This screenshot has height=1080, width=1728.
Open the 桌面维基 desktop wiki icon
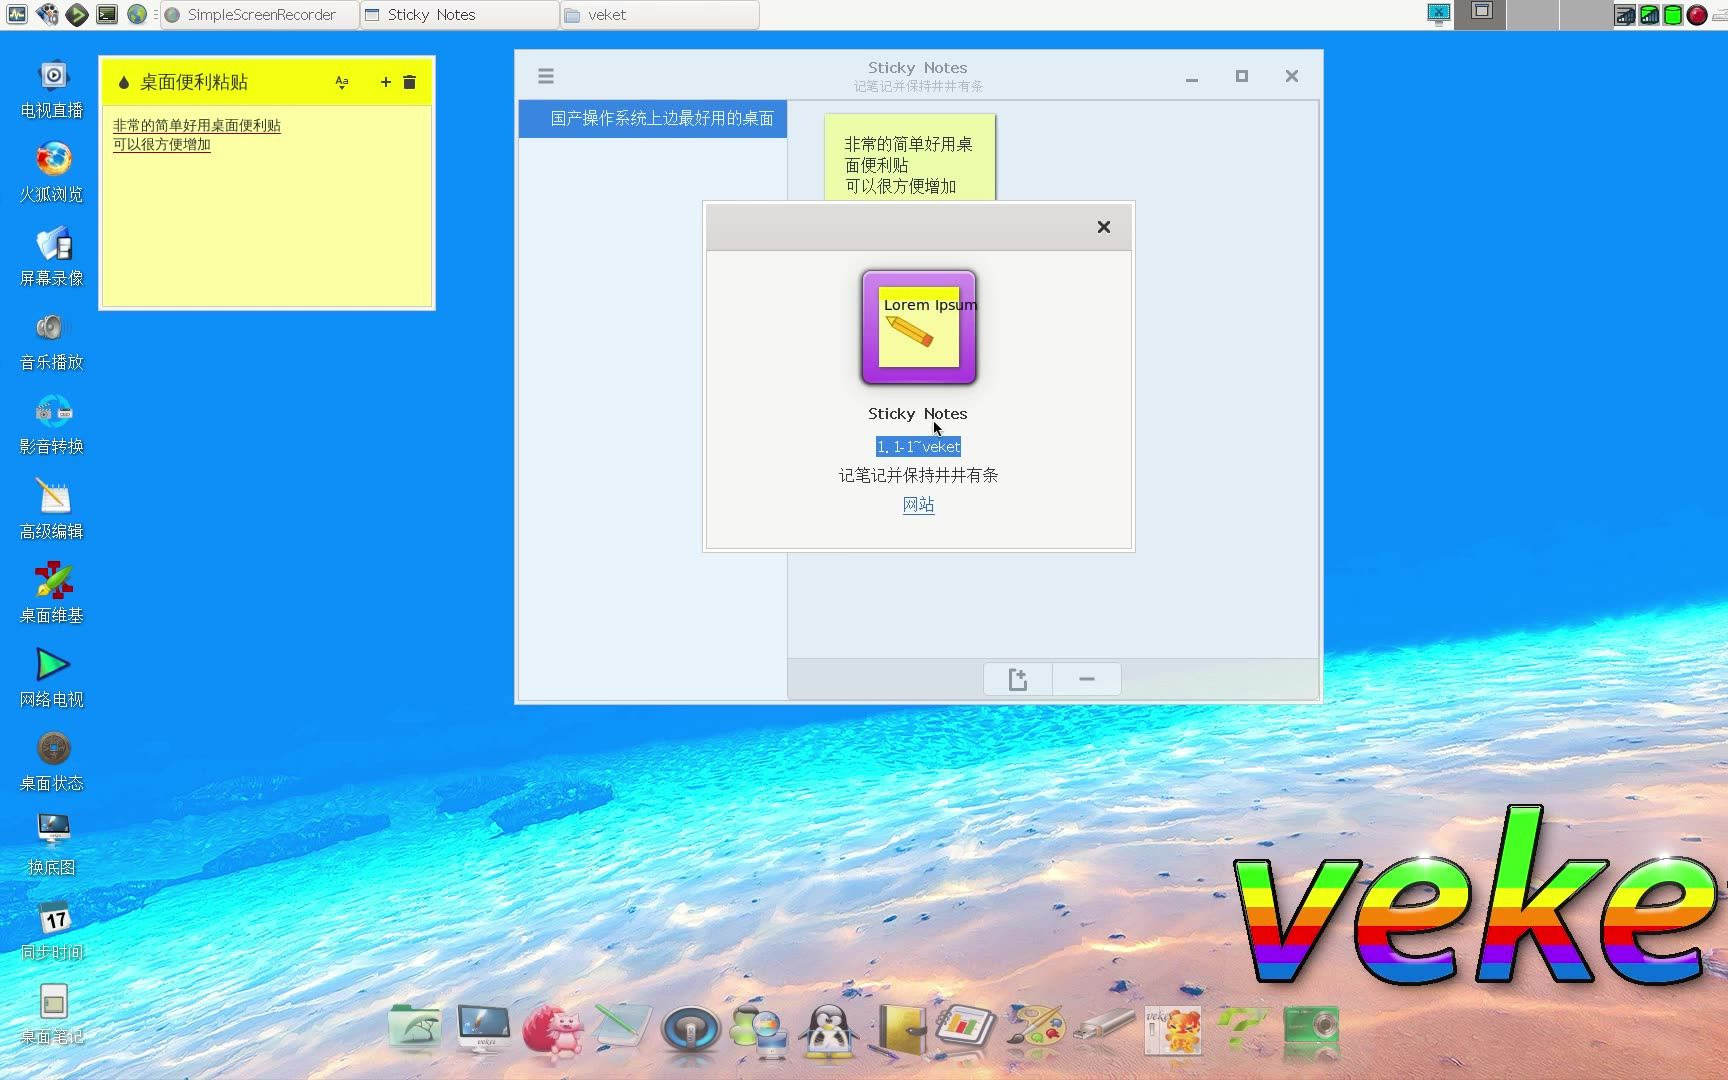click(x=52, y=593)
